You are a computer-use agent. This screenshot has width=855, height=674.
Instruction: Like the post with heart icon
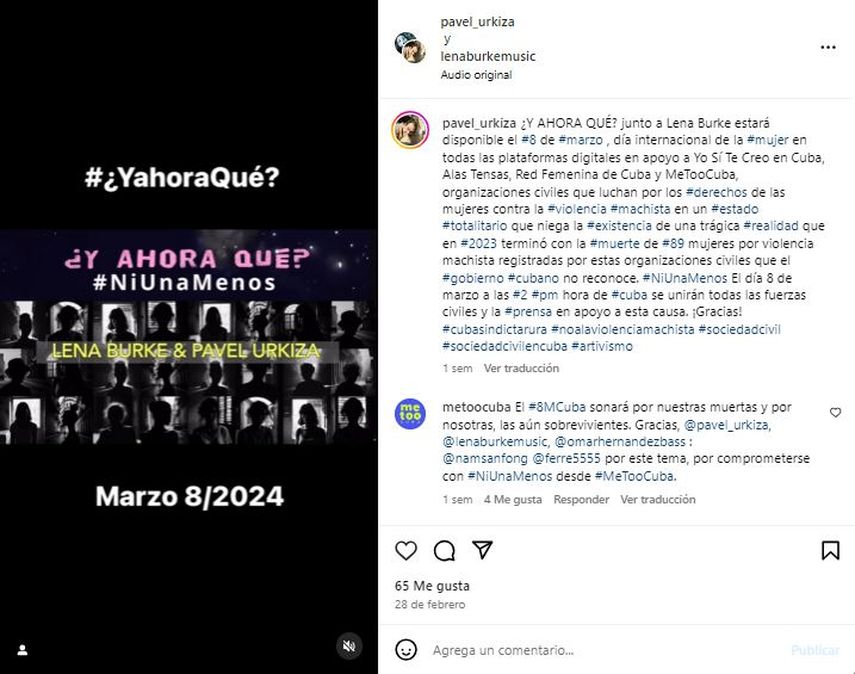click(406, 550)
